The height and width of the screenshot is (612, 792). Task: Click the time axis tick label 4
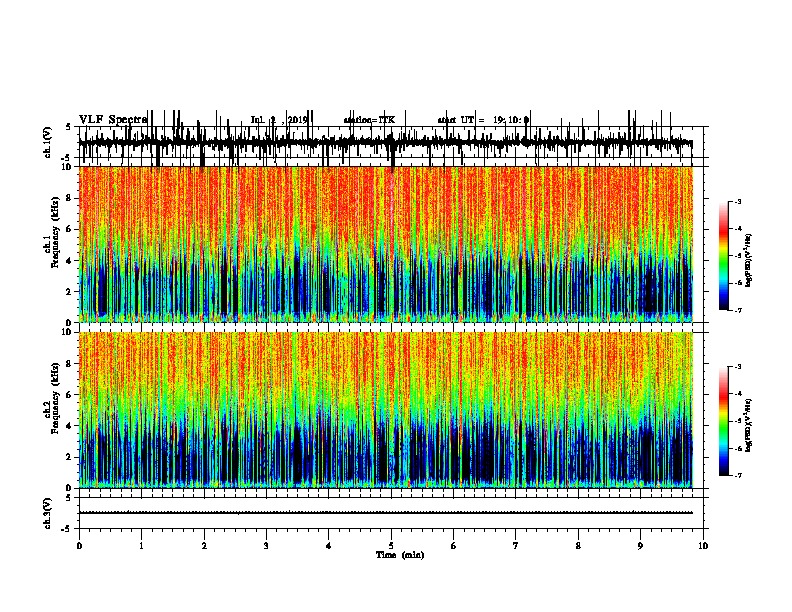pyautogui.click(x=328, y=545)
